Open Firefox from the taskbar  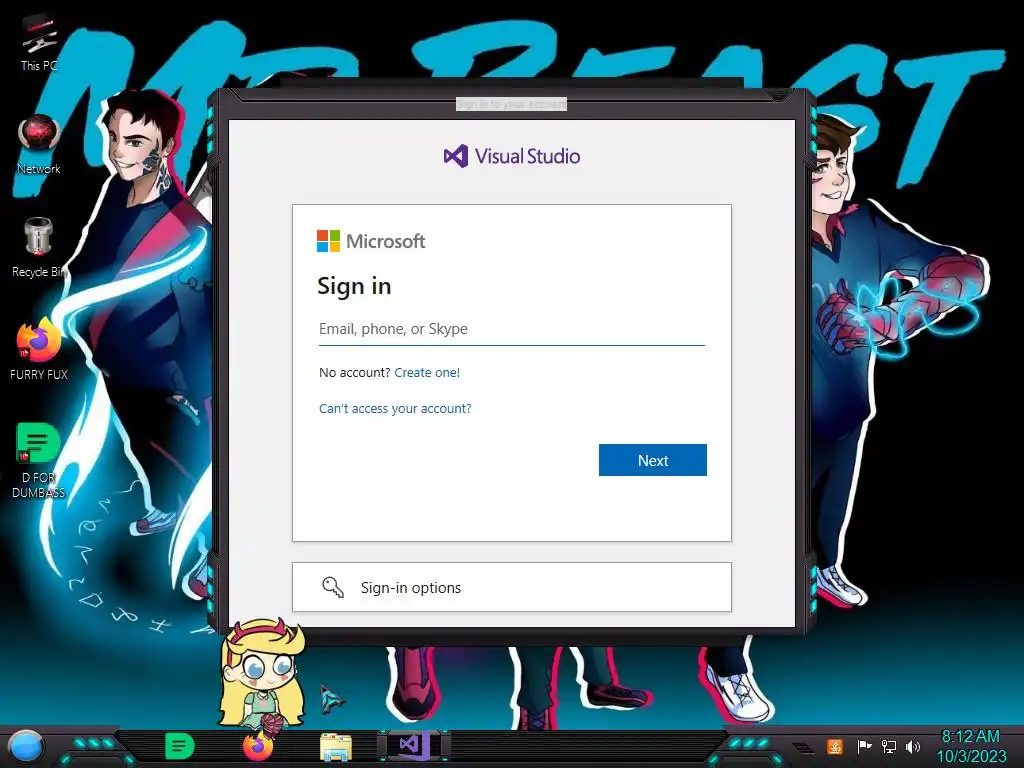click(258, 746)
